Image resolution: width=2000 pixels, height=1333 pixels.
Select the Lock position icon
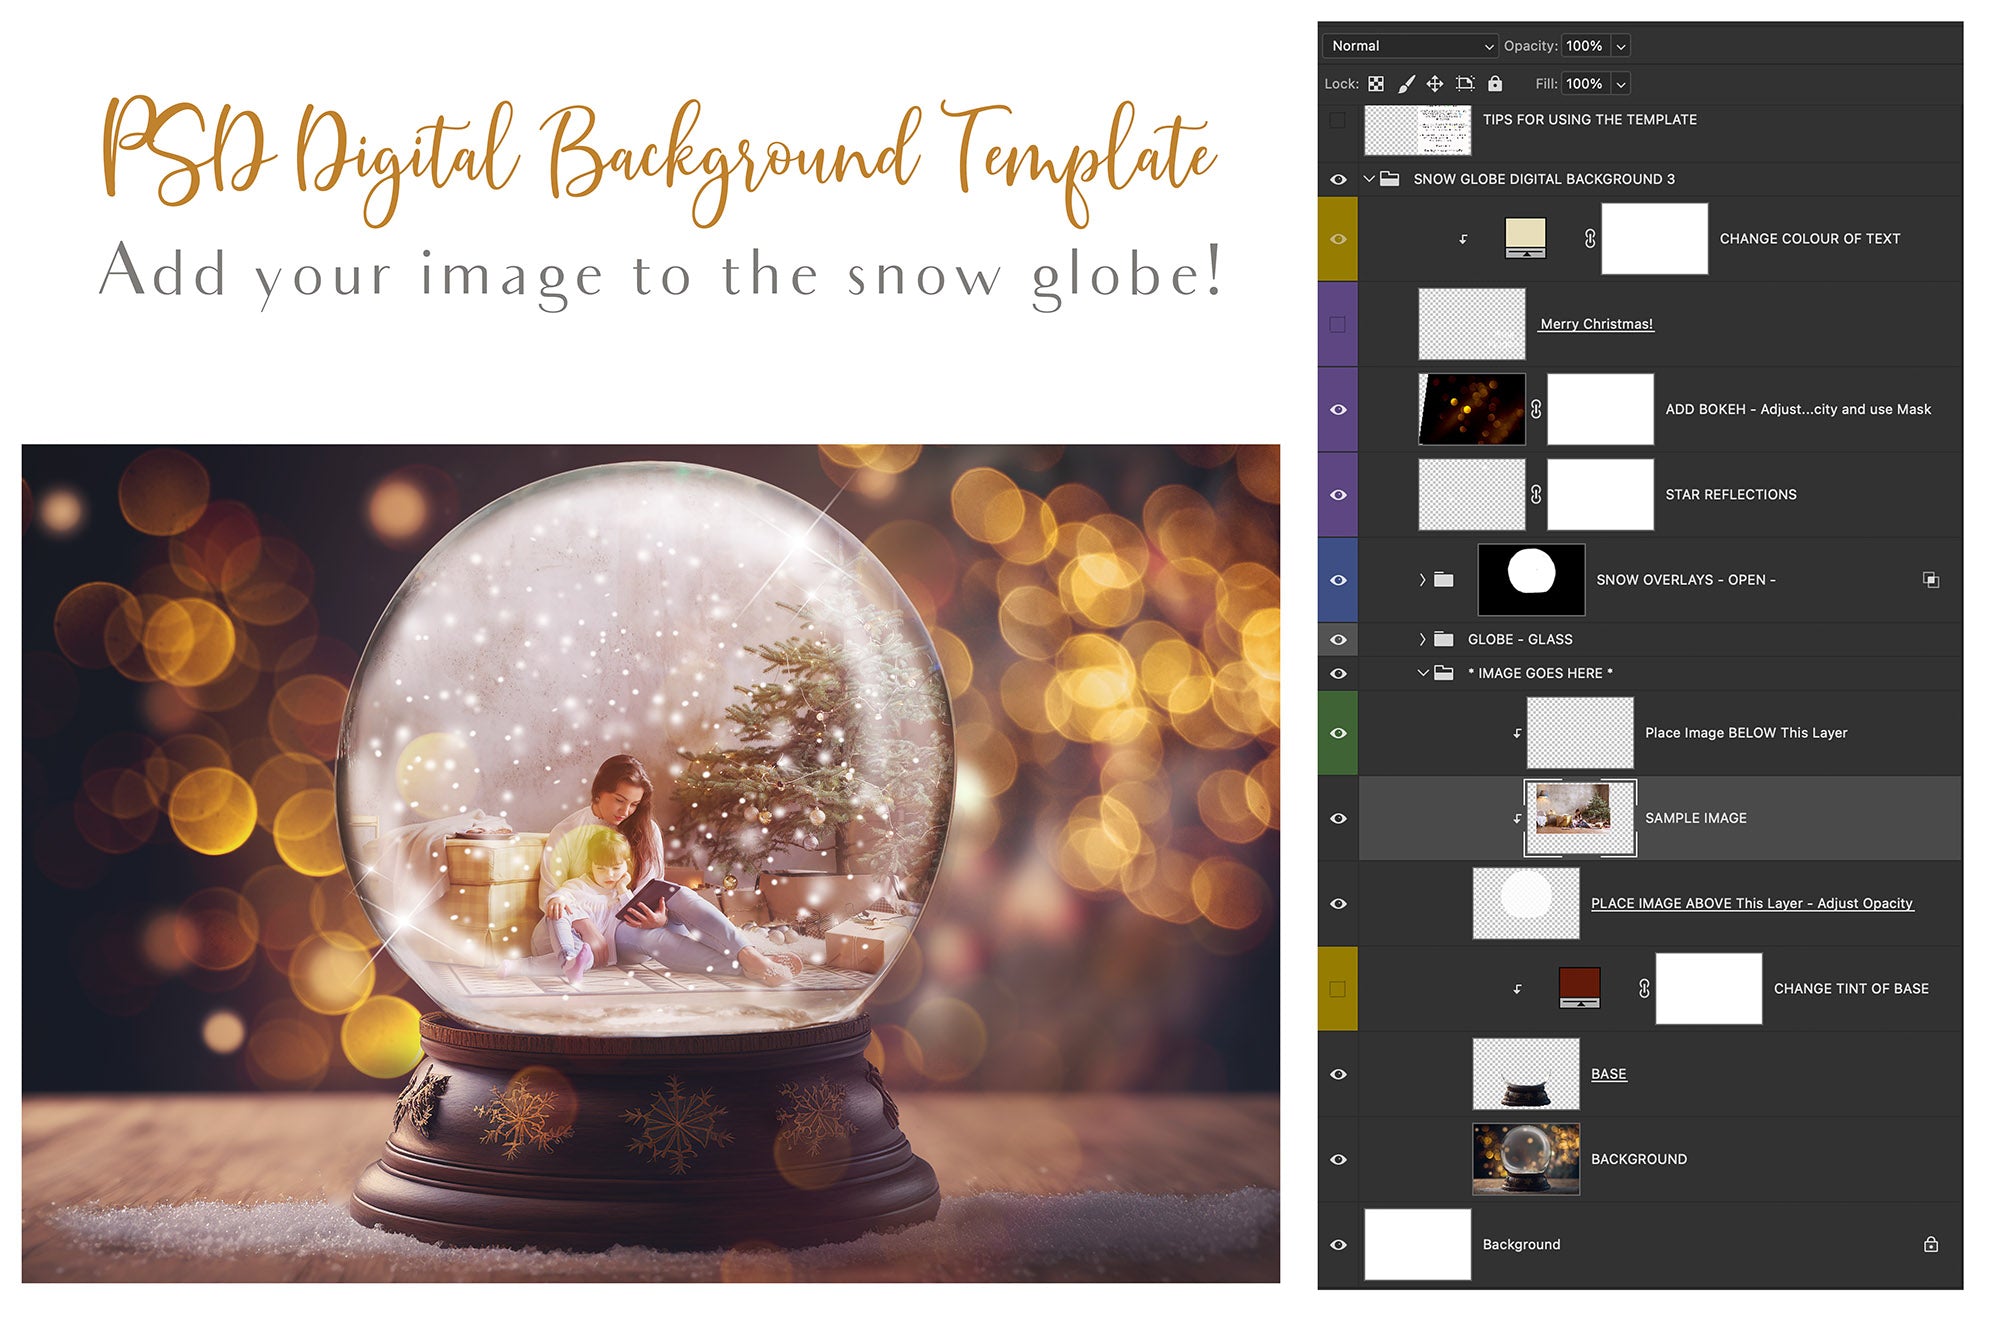tap(1435, 84)
